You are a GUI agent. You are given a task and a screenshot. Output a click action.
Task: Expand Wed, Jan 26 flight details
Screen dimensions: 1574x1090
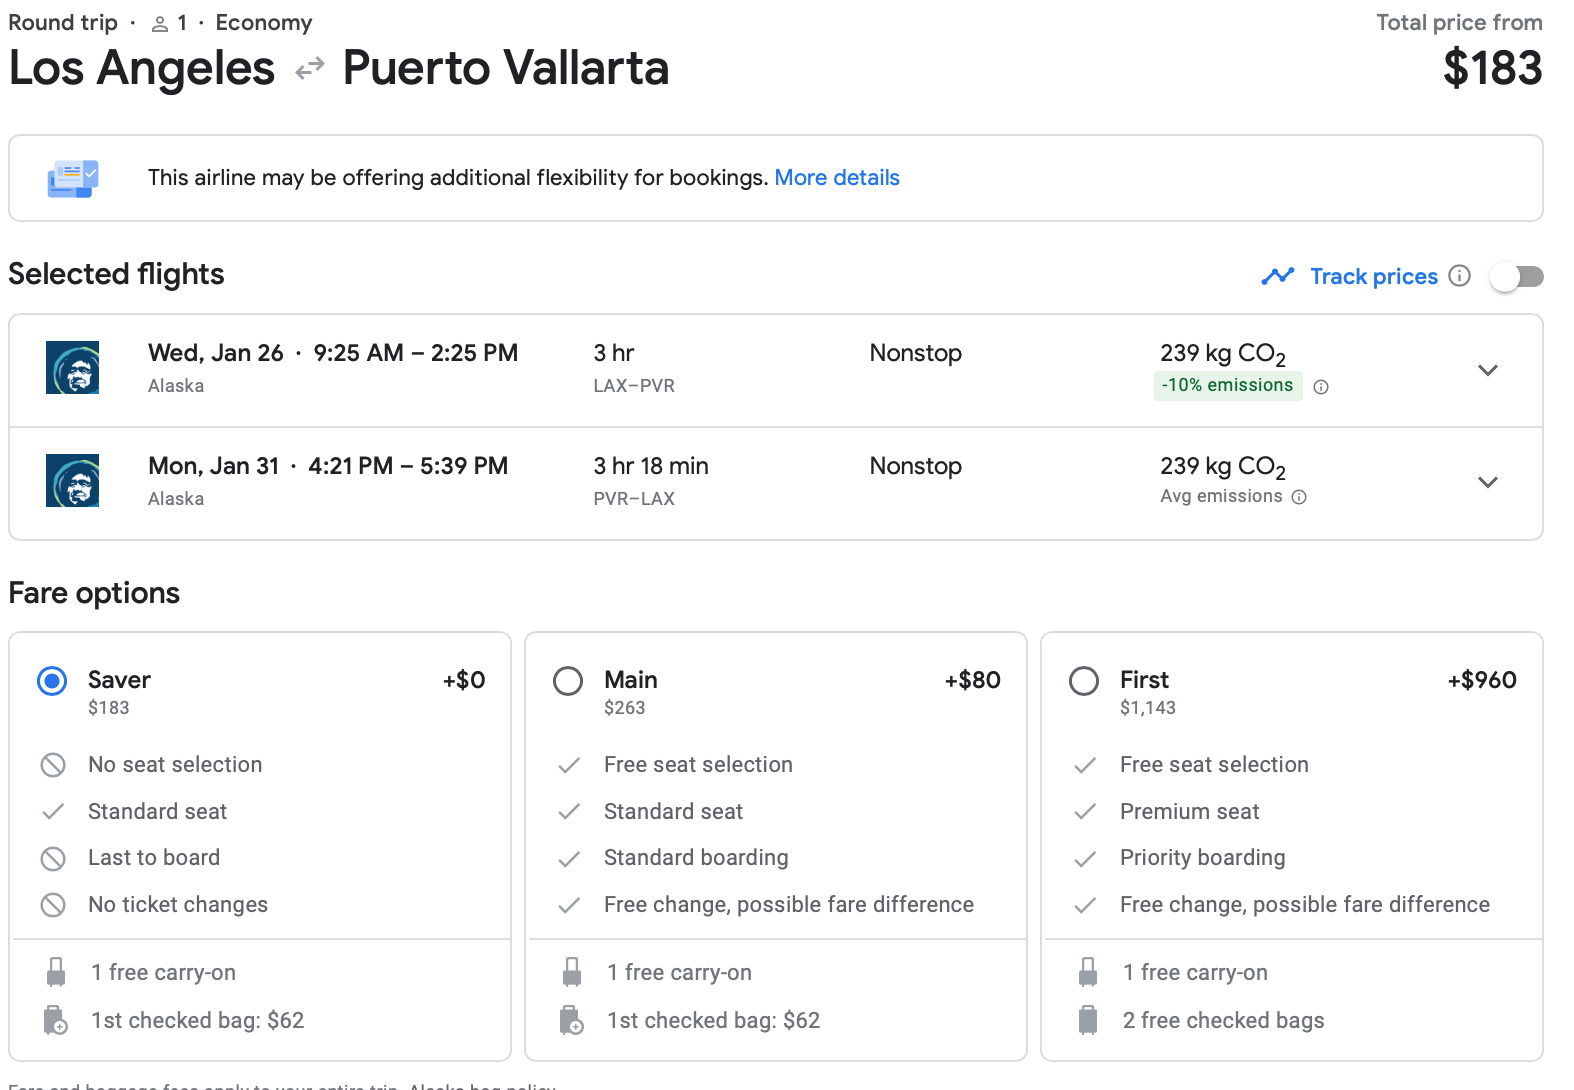[x=1487, y=370]
